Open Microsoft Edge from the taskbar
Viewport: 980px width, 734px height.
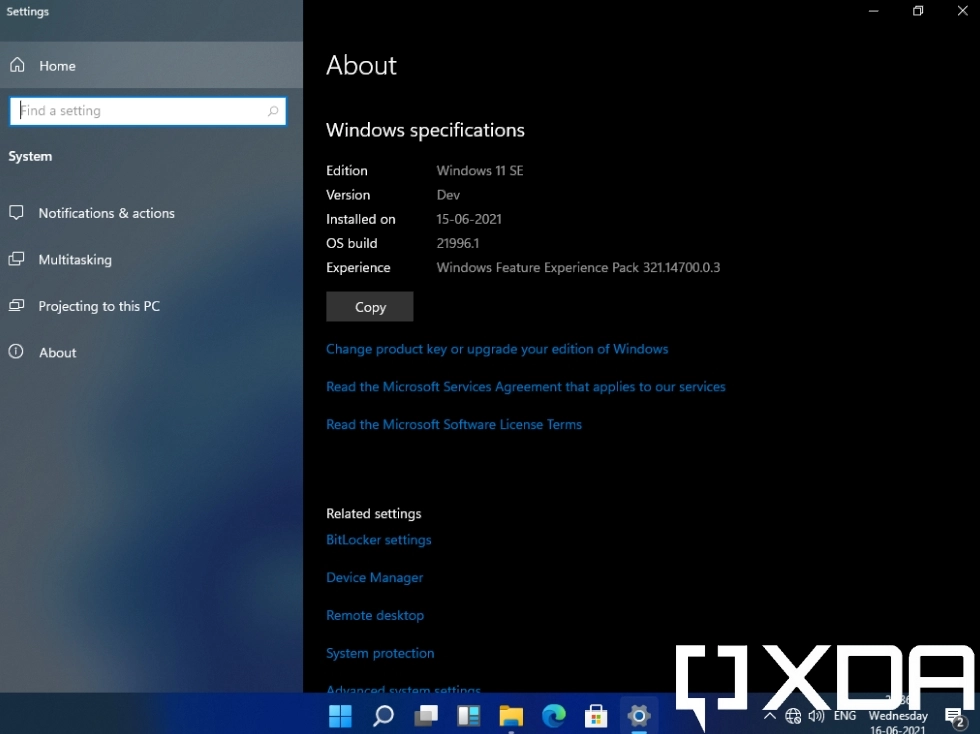tap(553, 716)
